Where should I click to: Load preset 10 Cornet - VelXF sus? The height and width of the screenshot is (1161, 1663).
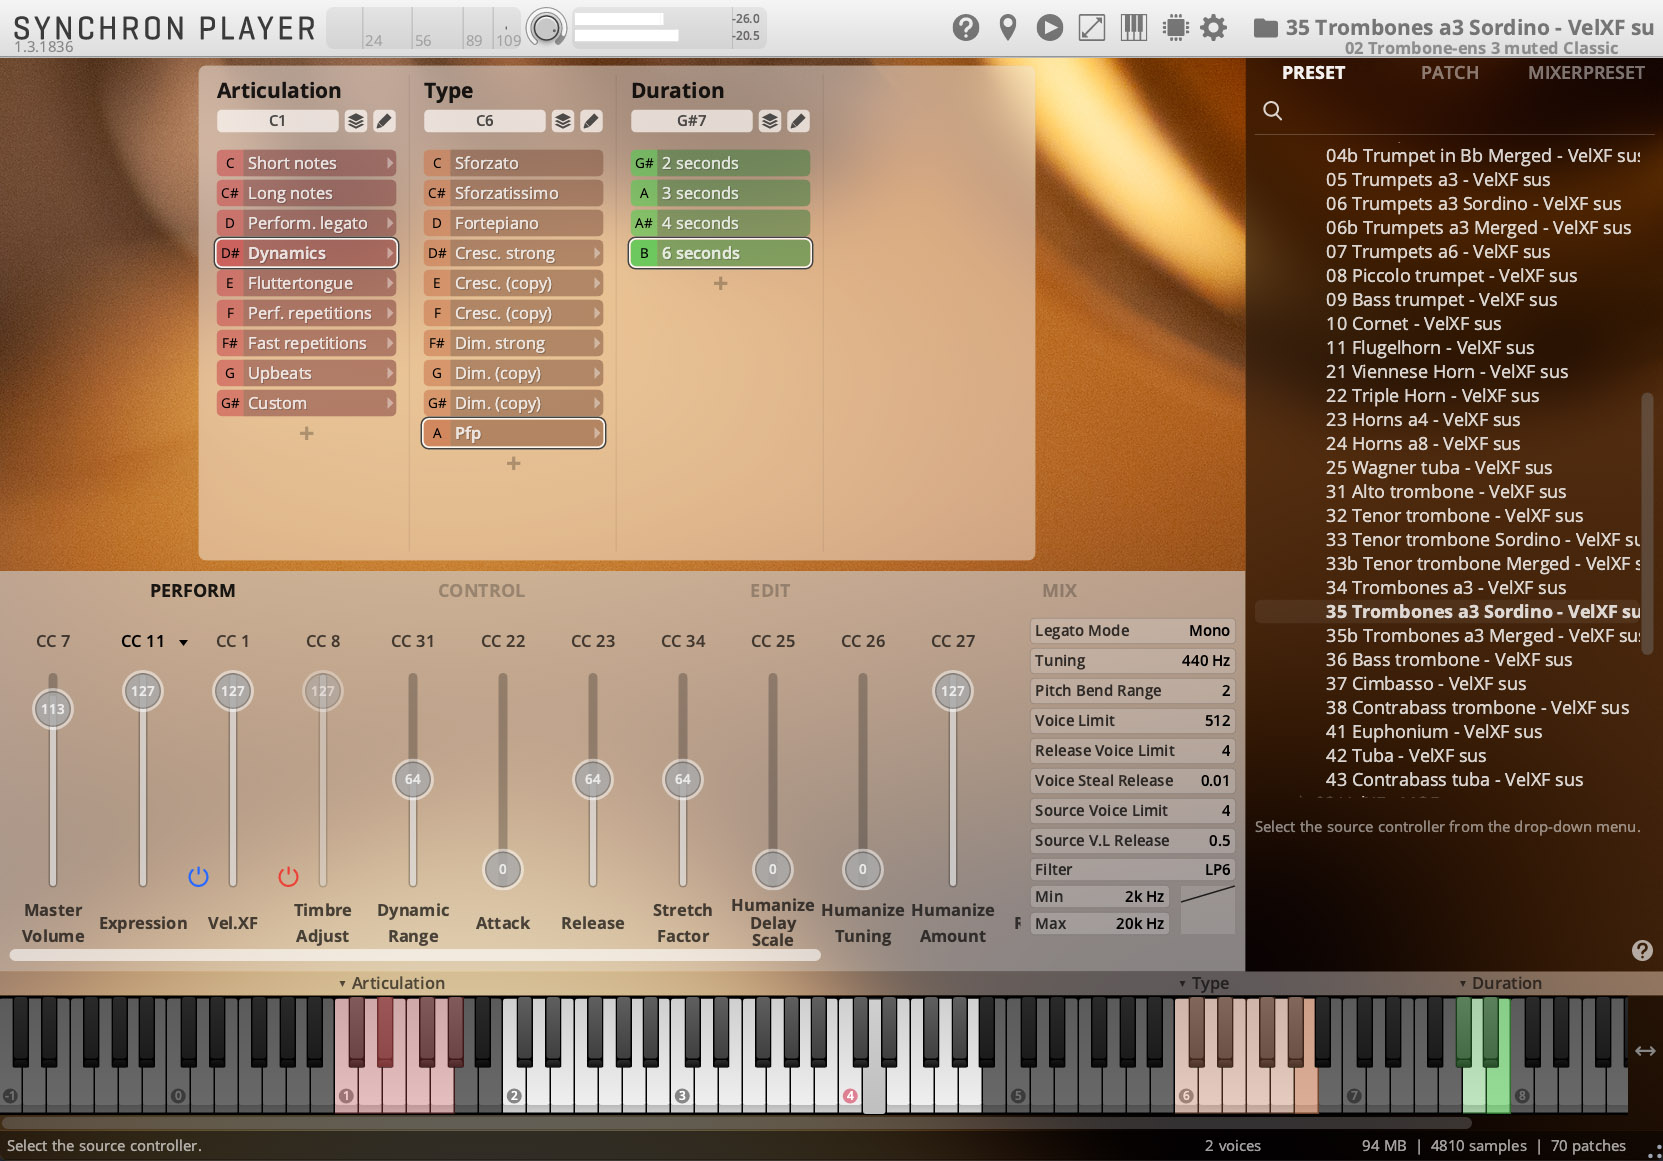point(1413,324)
